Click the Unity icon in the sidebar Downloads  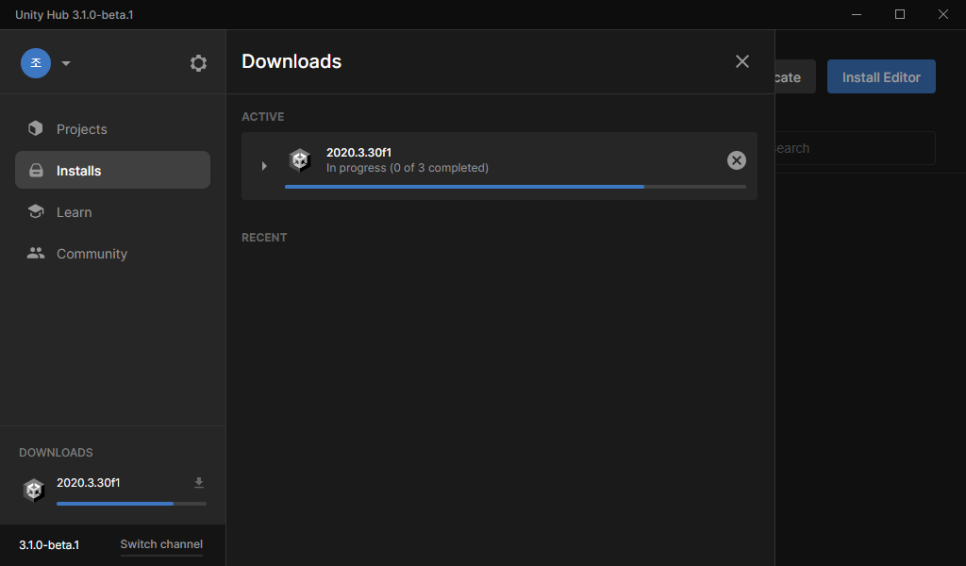coord(34,490)
